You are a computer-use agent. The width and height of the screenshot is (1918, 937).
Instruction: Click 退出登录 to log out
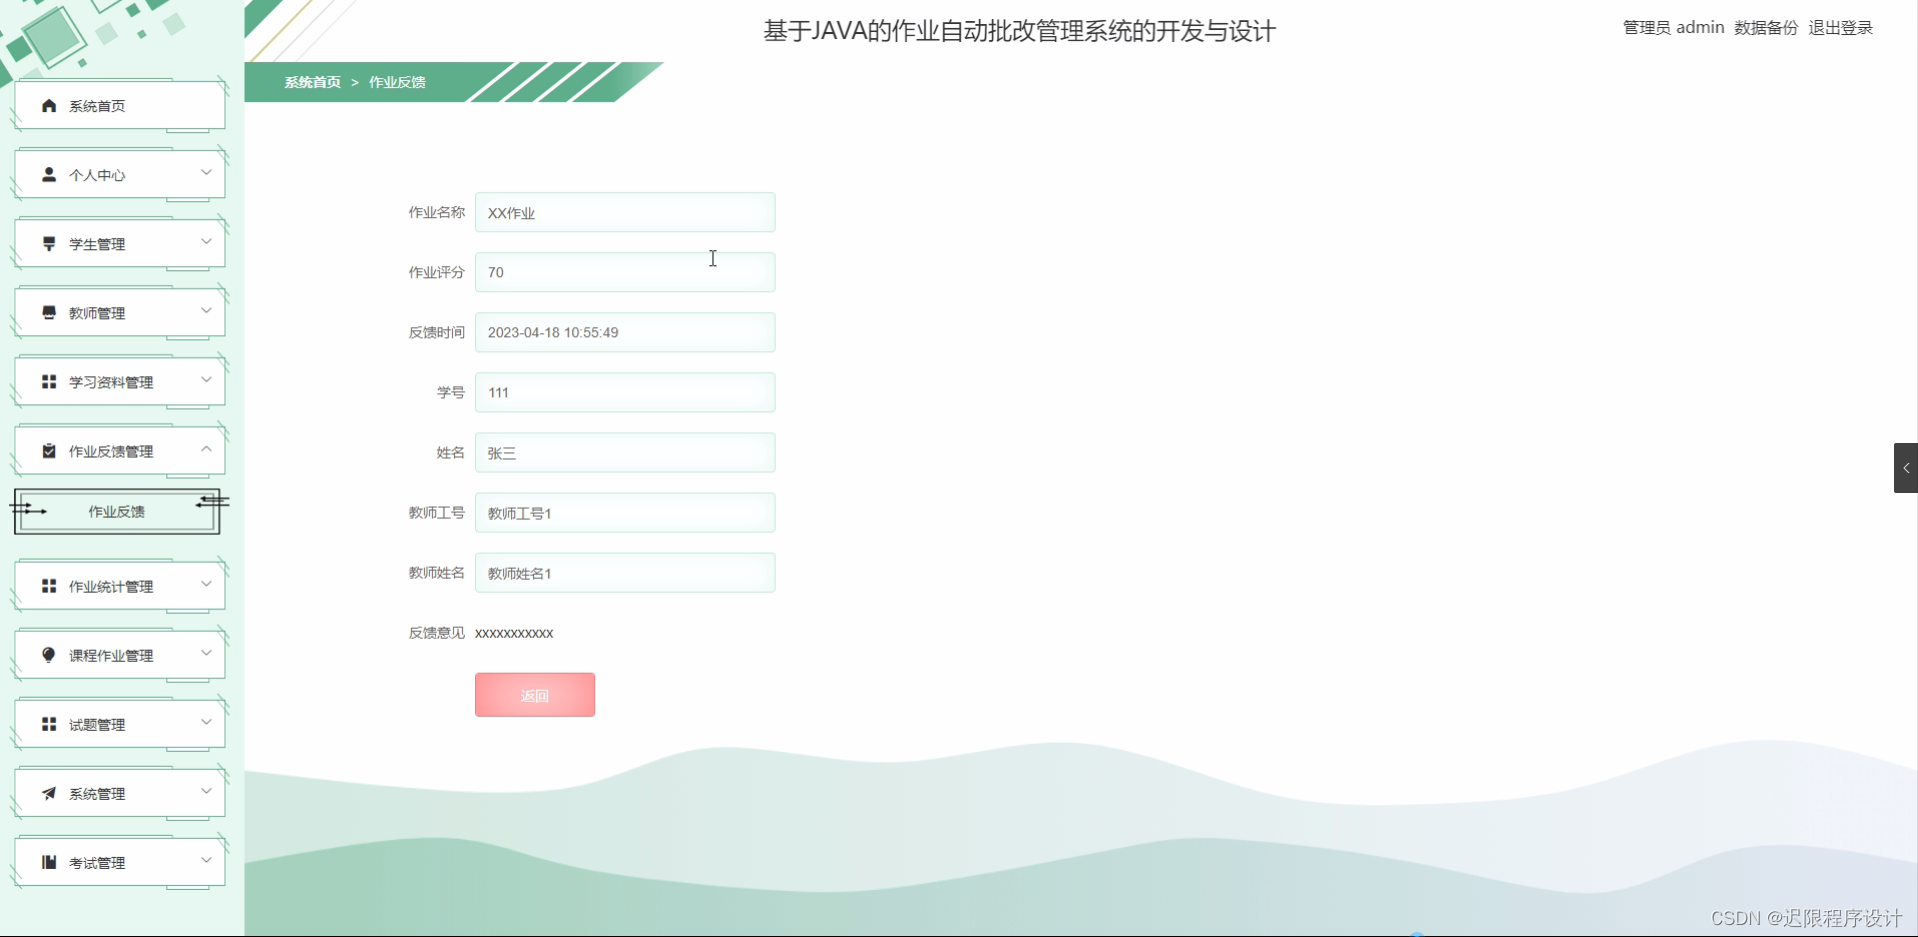tap(1840, 27)
